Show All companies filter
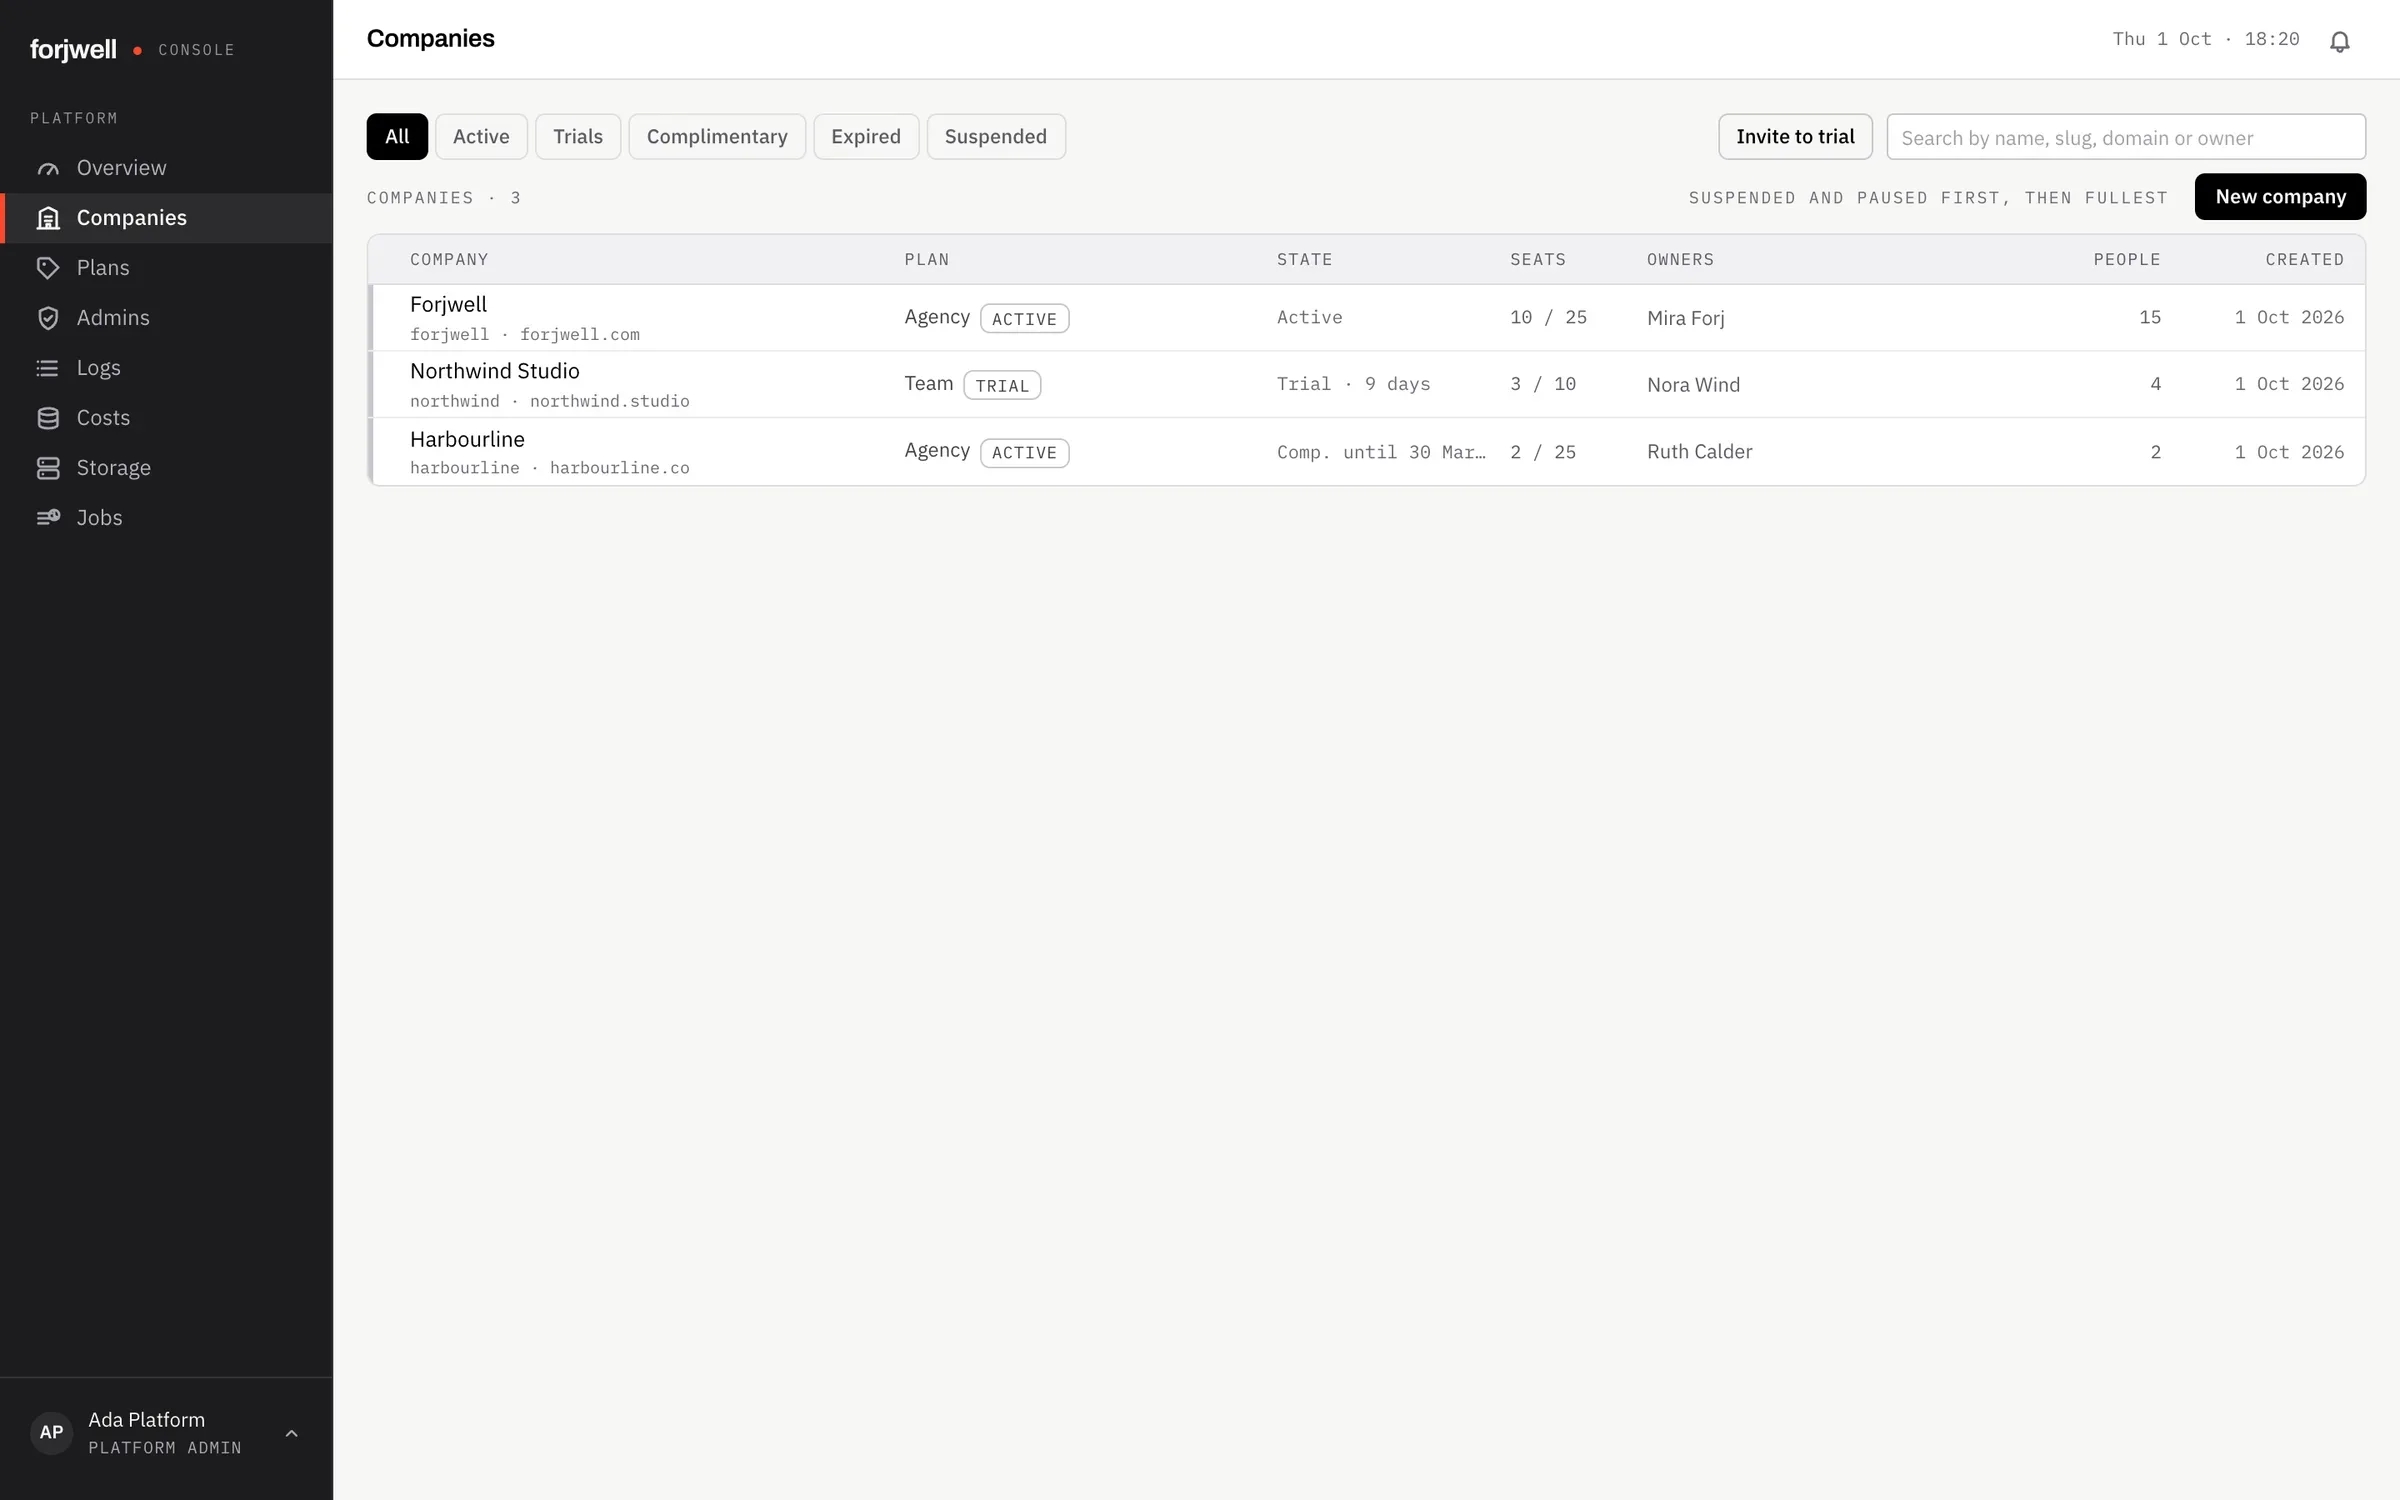The height and width of the screenshot is (1500, 2400). pos(397,137)
